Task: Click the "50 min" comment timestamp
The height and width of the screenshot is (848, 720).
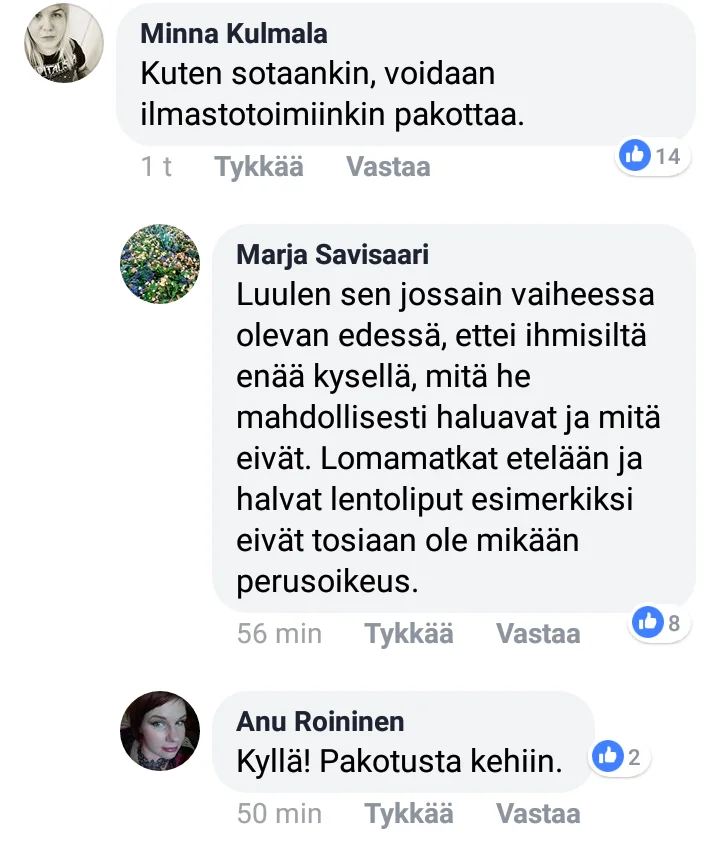Action: (279, 814)
